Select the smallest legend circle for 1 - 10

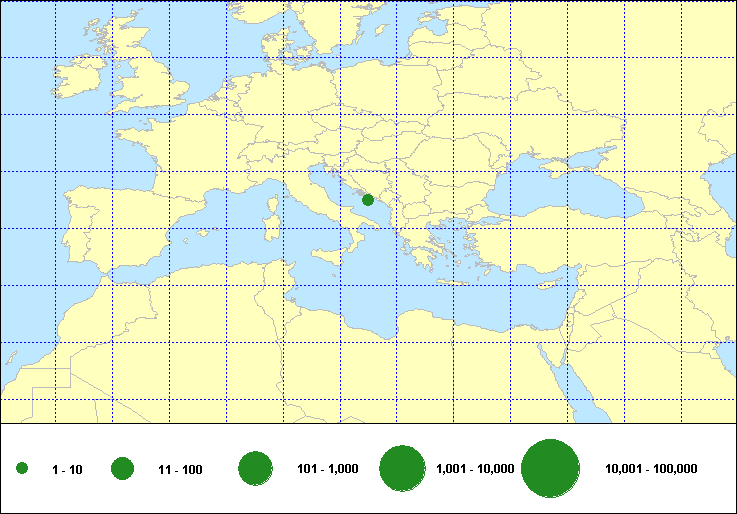click(22, 469)
